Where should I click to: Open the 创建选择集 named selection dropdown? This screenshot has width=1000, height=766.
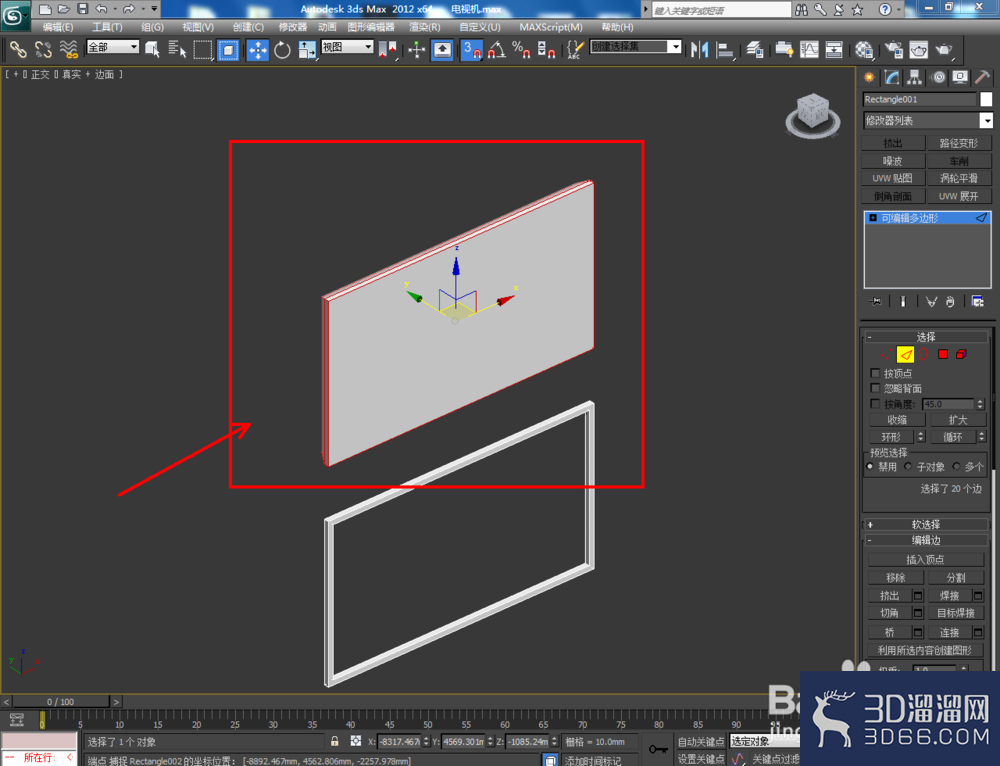(636, 47)
